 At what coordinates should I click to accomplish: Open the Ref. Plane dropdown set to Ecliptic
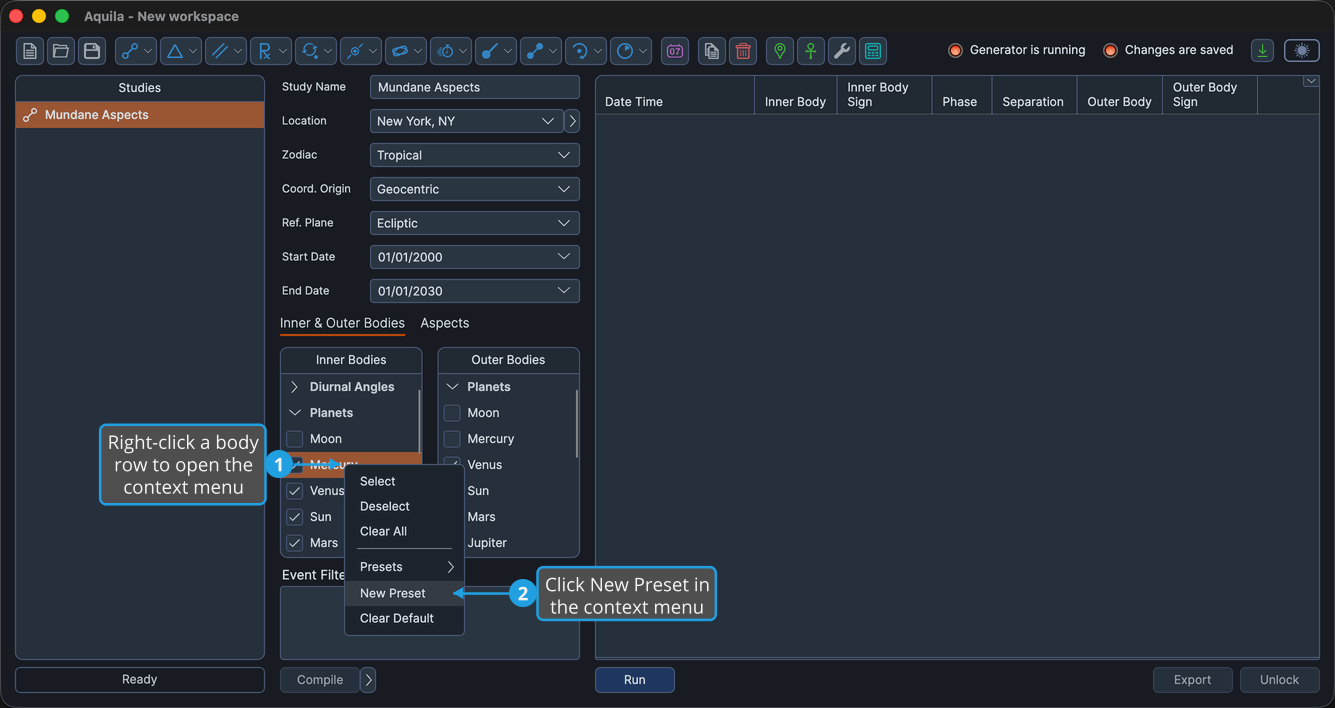click(x=475, y=223)
